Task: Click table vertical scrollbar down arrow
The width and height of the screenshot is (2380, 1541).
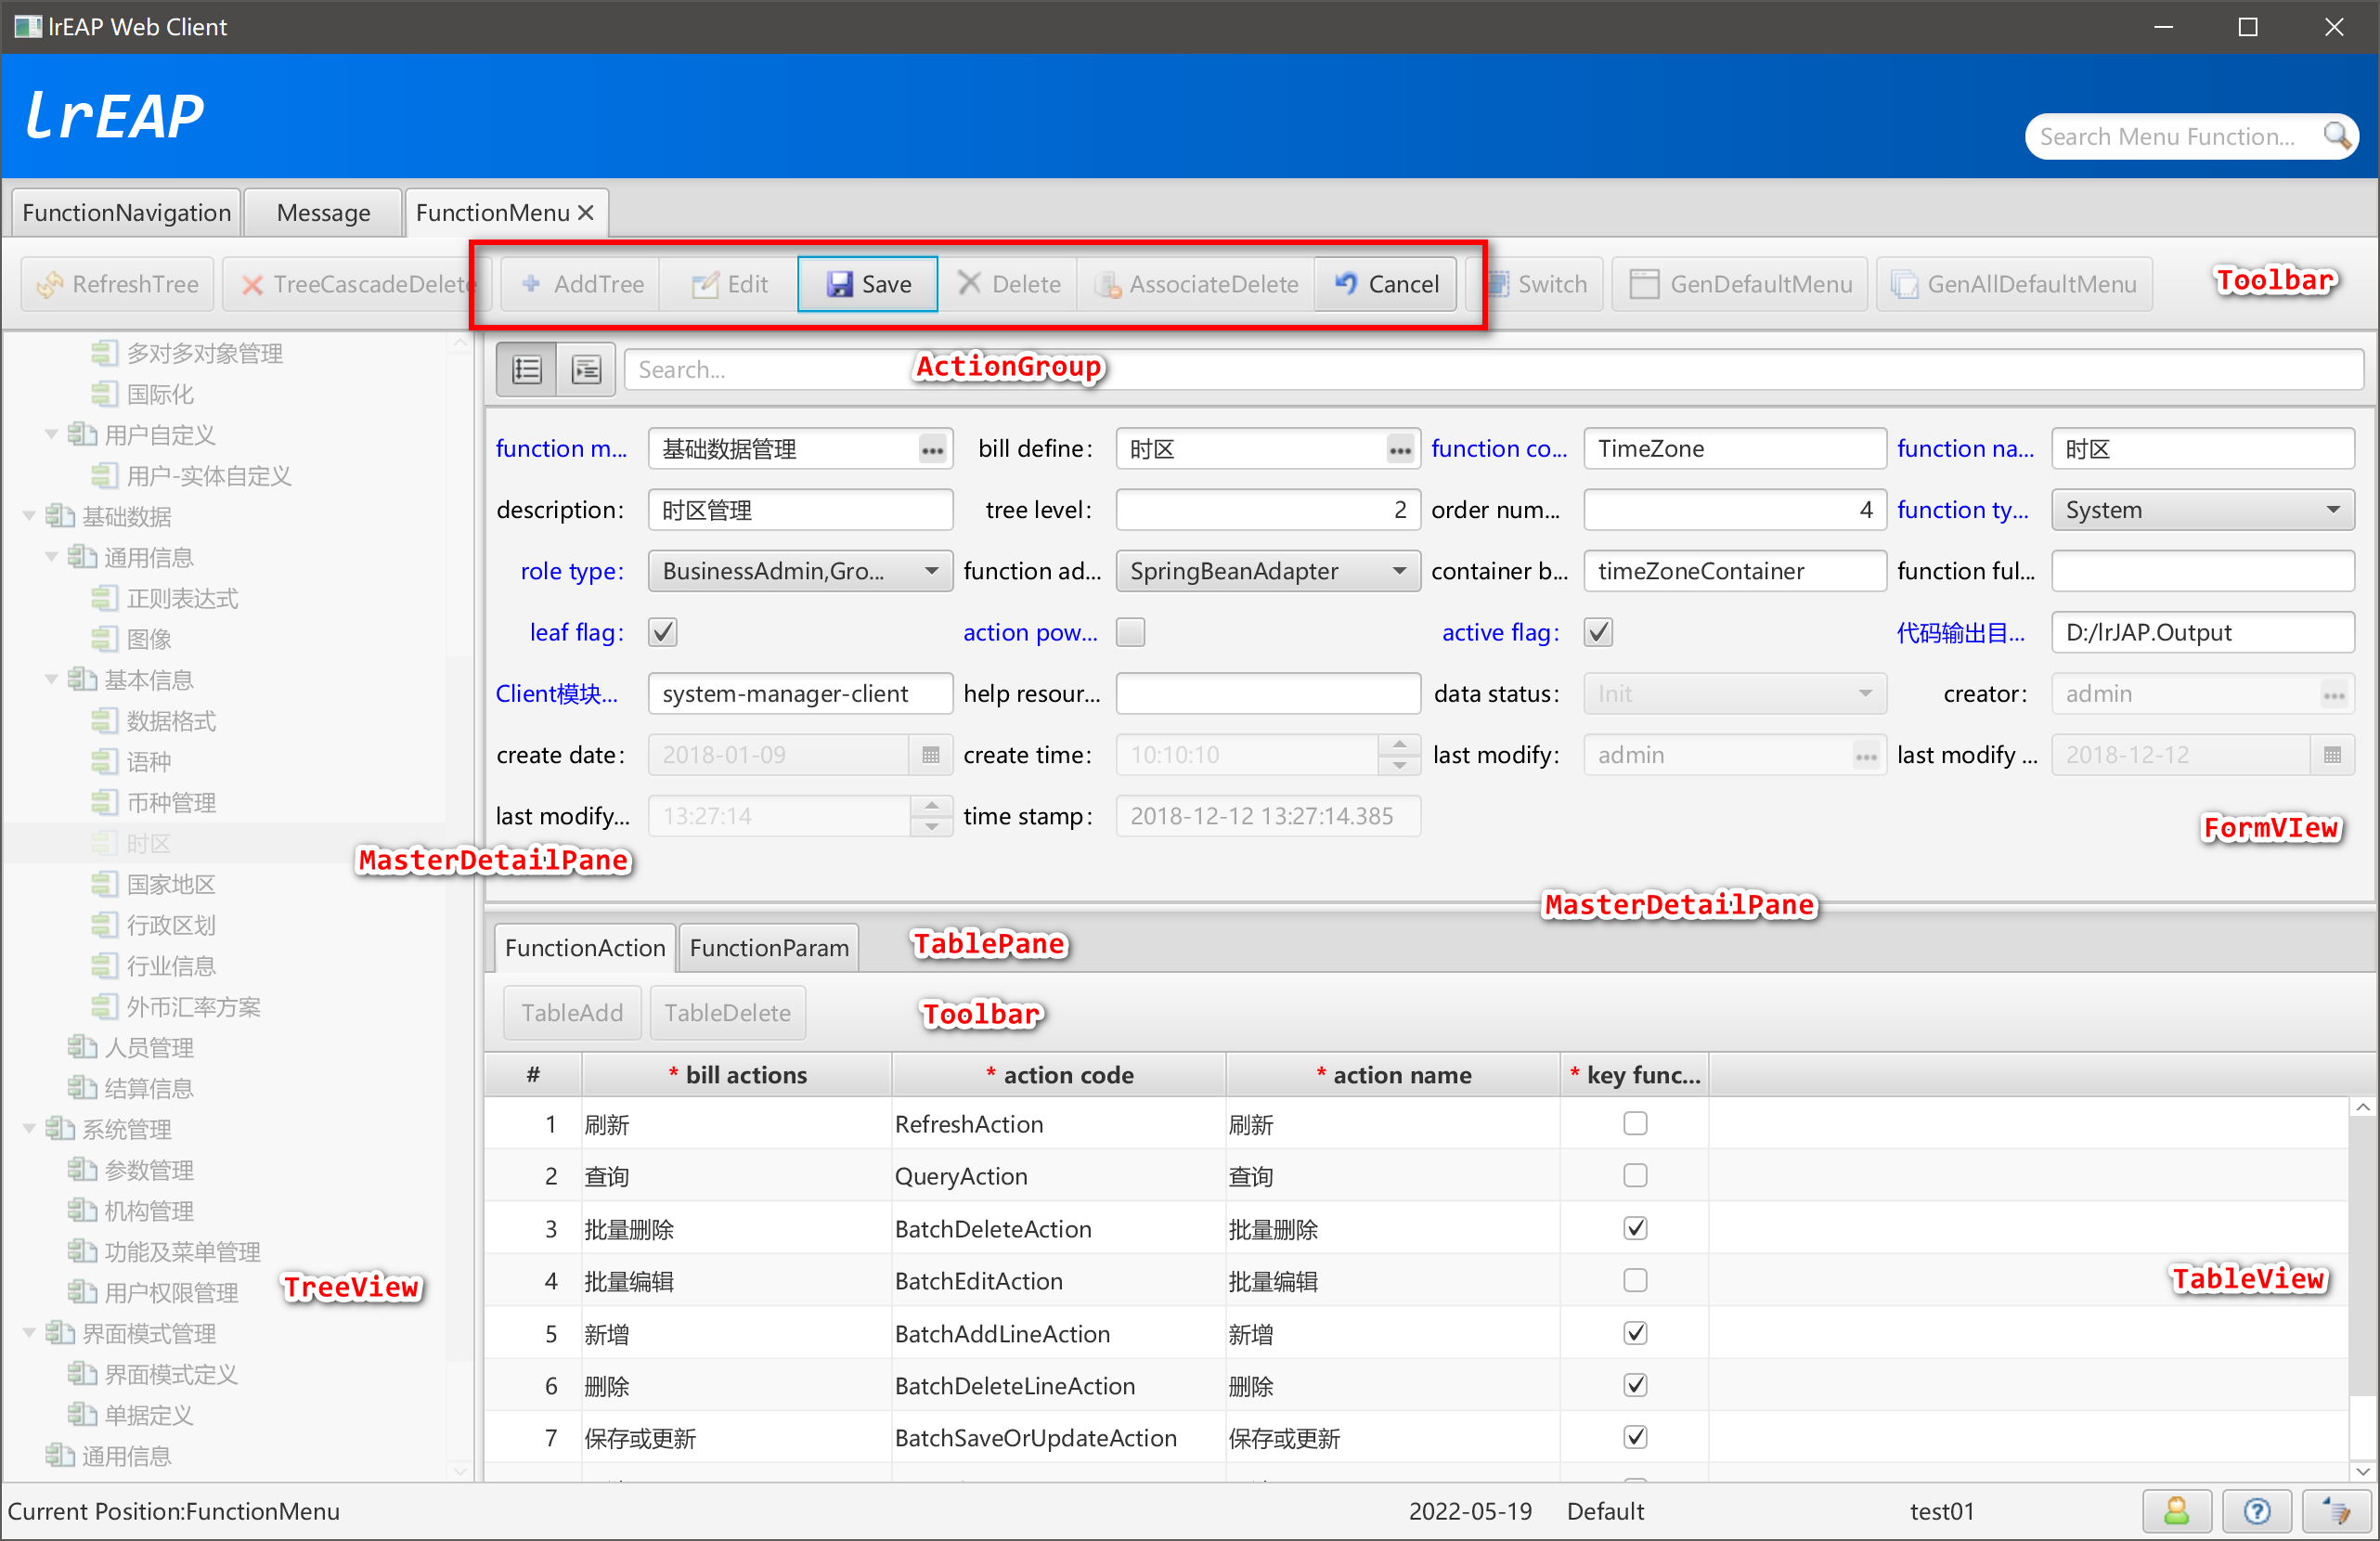Action: pyautogui.click(x=2362, y=1471)
